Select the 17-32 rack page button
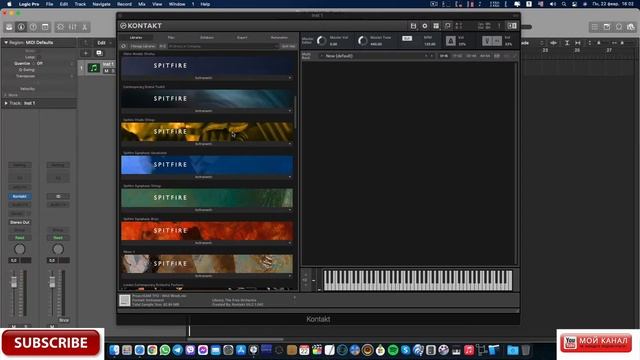Viewport: 640px width, 360px height. pos(457,56)
